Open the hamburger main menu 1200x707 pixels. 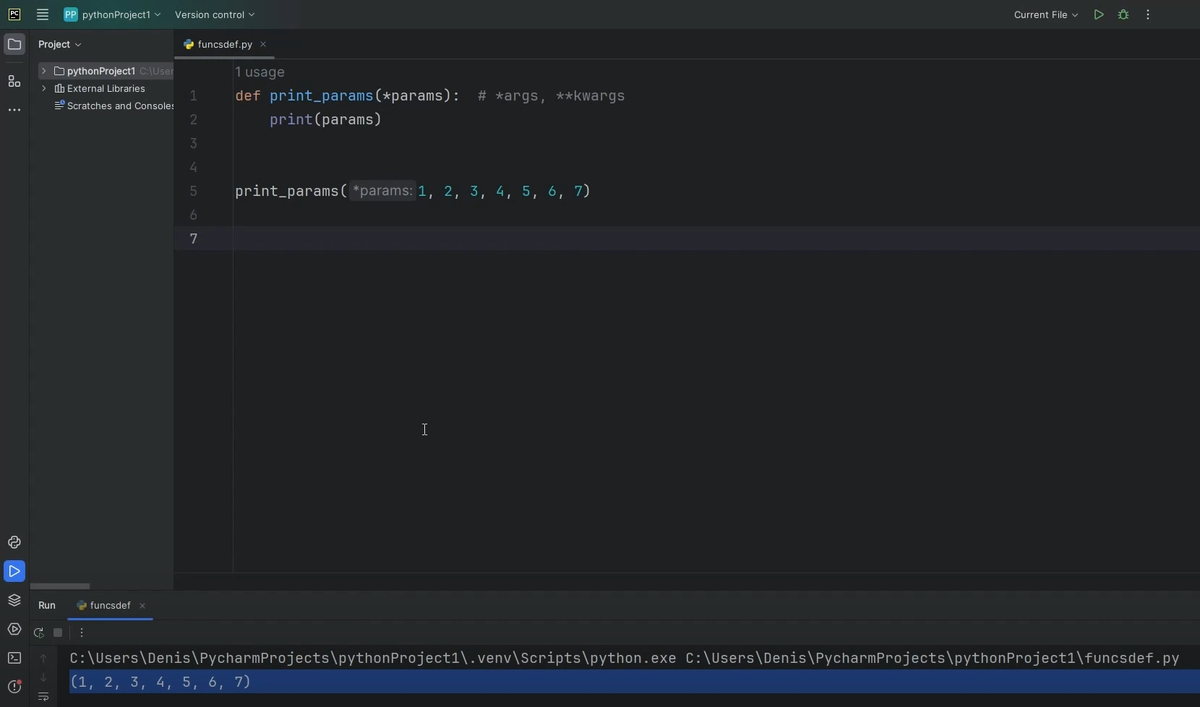pos(42,15)
